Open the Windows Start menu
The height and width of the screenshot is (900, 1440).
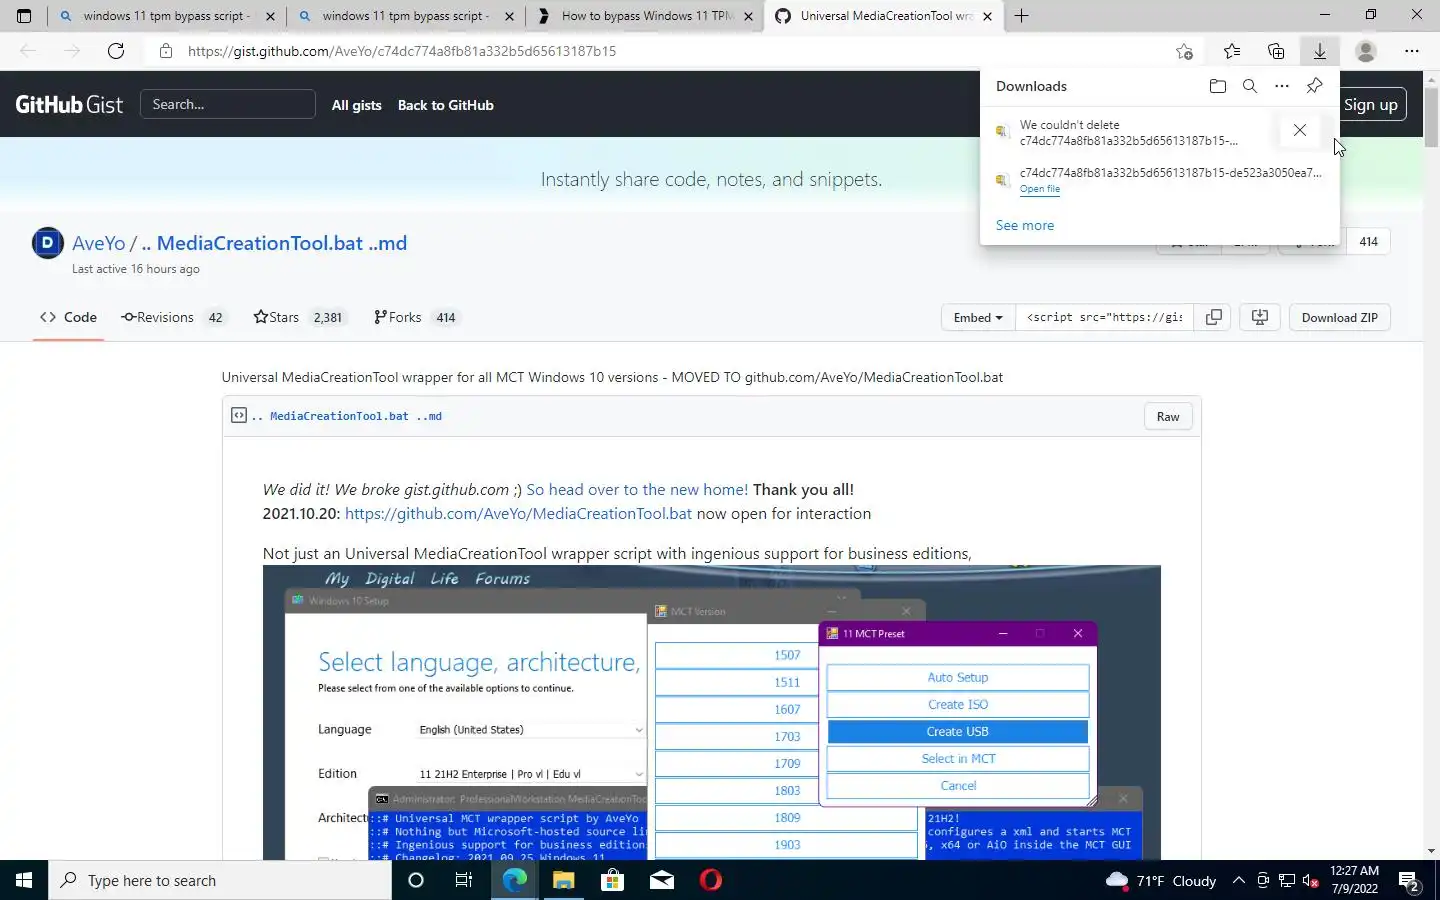(24, 880)
